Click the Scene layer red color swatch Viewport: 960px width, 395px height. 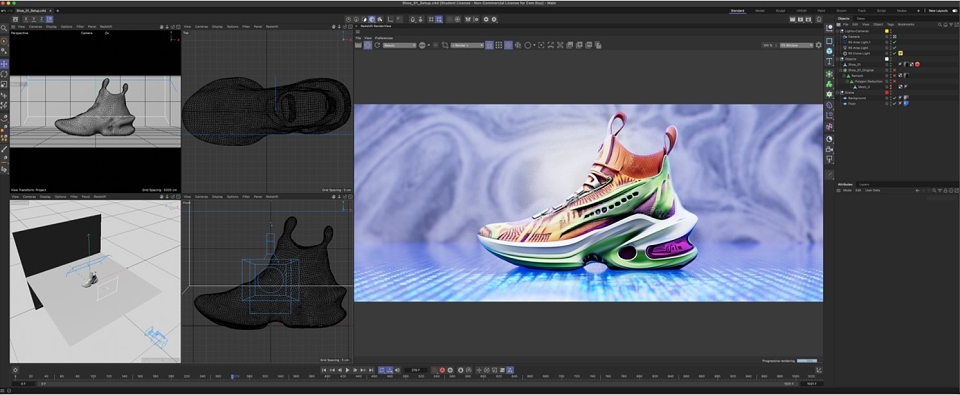coord(887,92)
